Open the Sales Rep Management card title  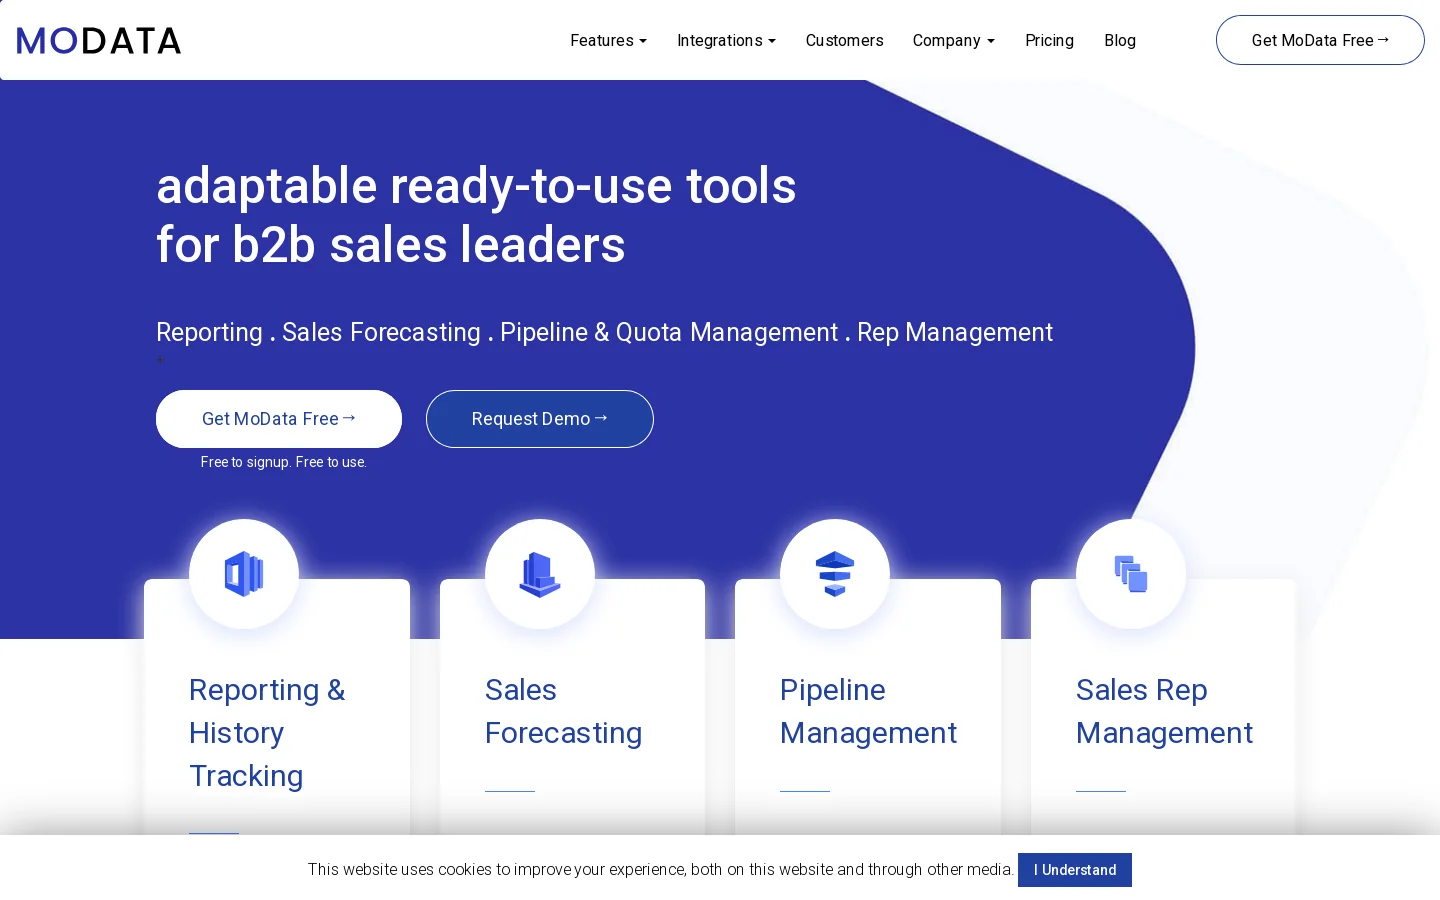tap(1164, 711)
